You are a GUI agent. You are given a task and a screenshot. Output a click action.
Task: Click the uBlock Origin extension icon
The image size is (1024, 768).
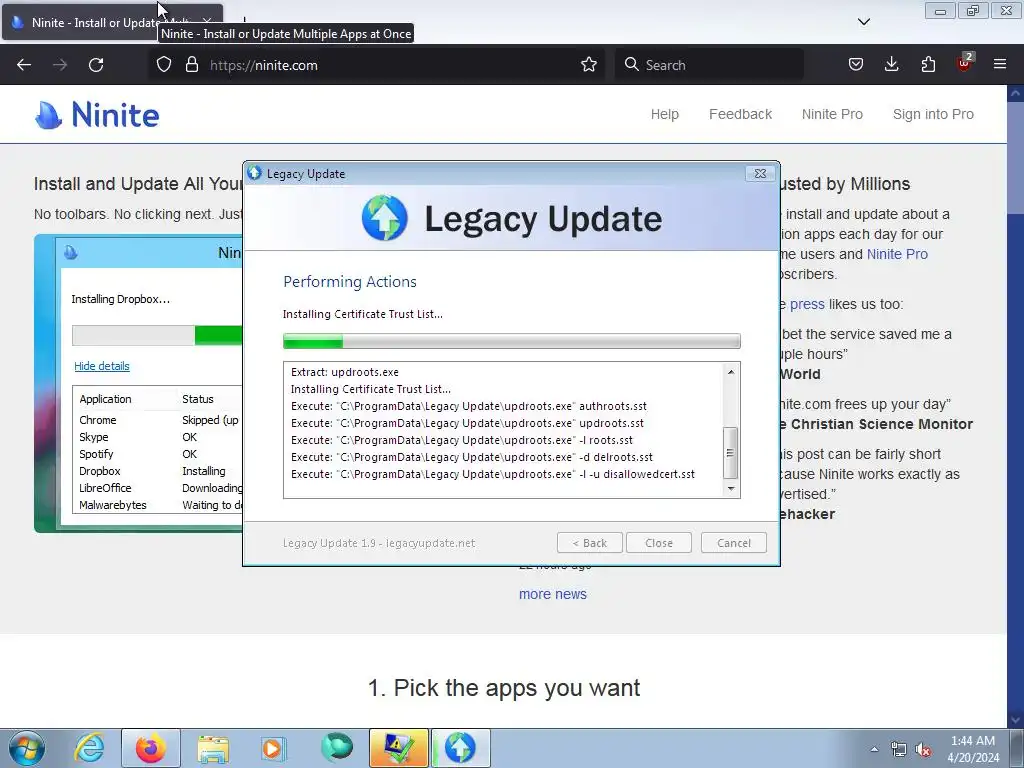965,63
